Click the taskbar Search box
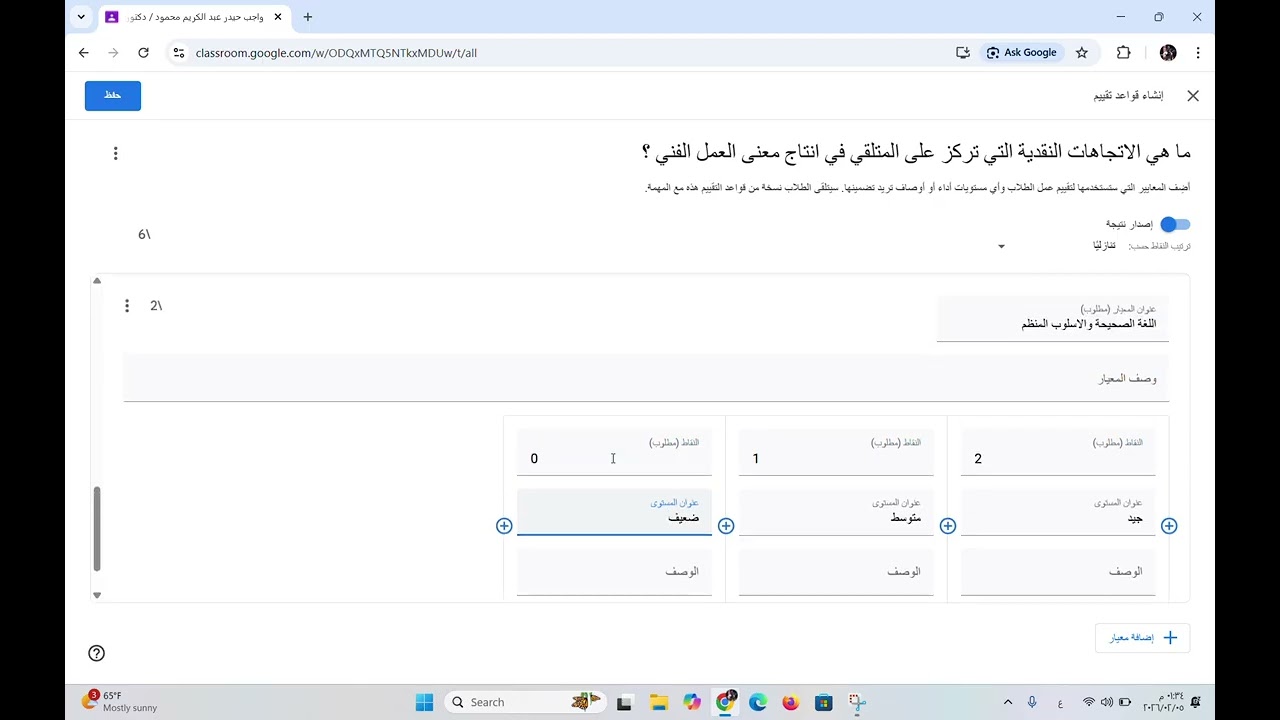 click(x=524, y=702)
